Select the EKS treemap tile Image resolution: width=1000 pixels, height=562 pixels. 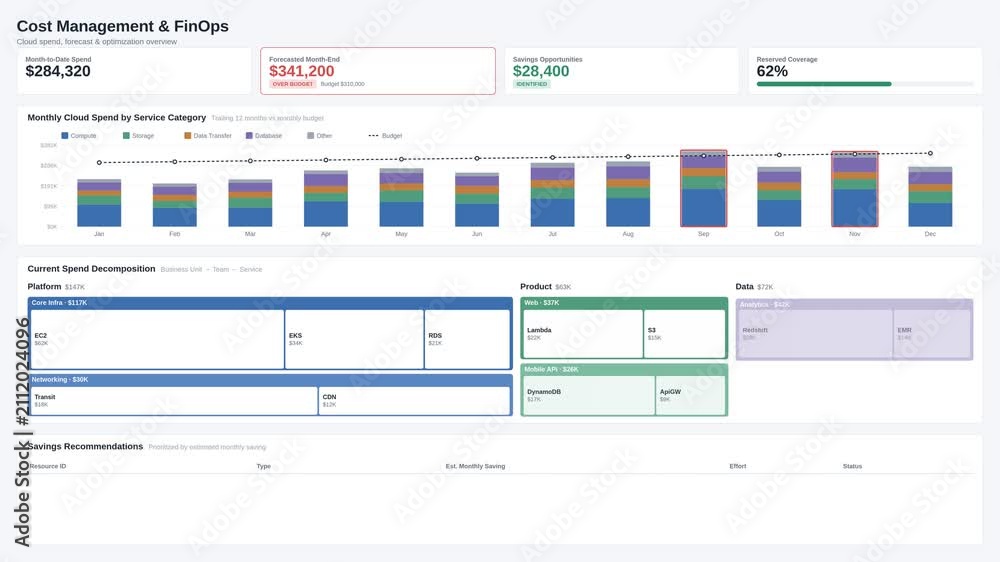pyautogui.click(x=355, y=339)
